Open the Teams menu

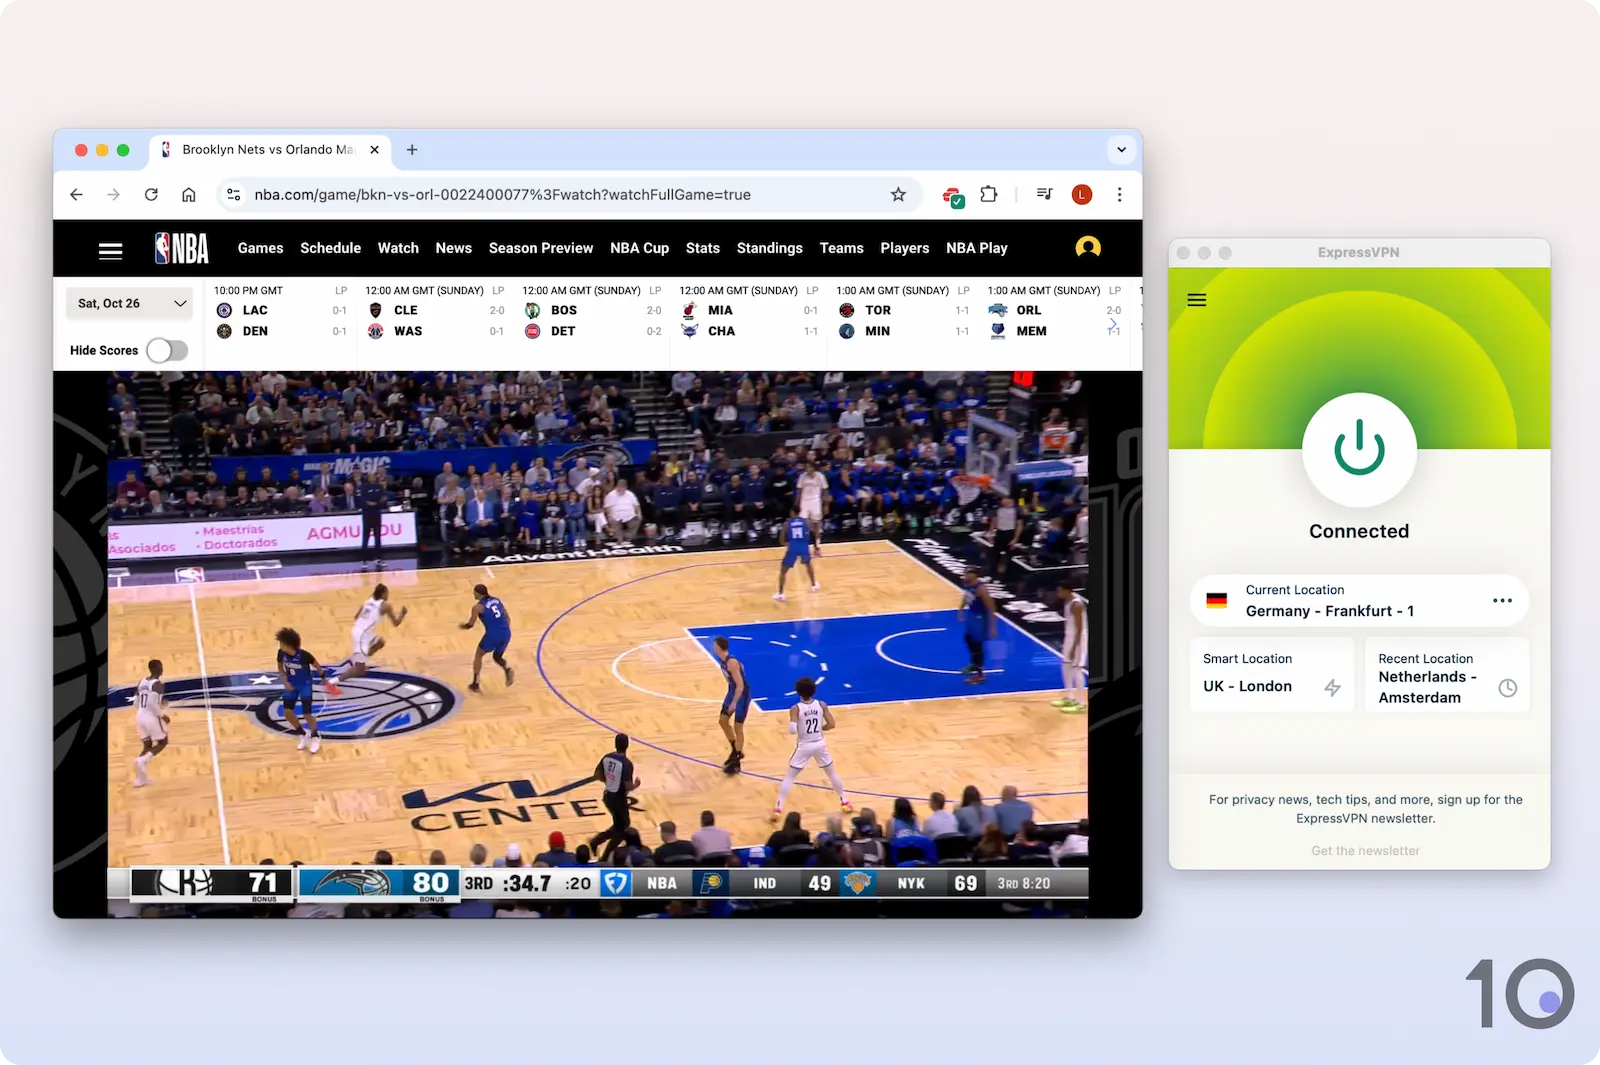(841, 248)
